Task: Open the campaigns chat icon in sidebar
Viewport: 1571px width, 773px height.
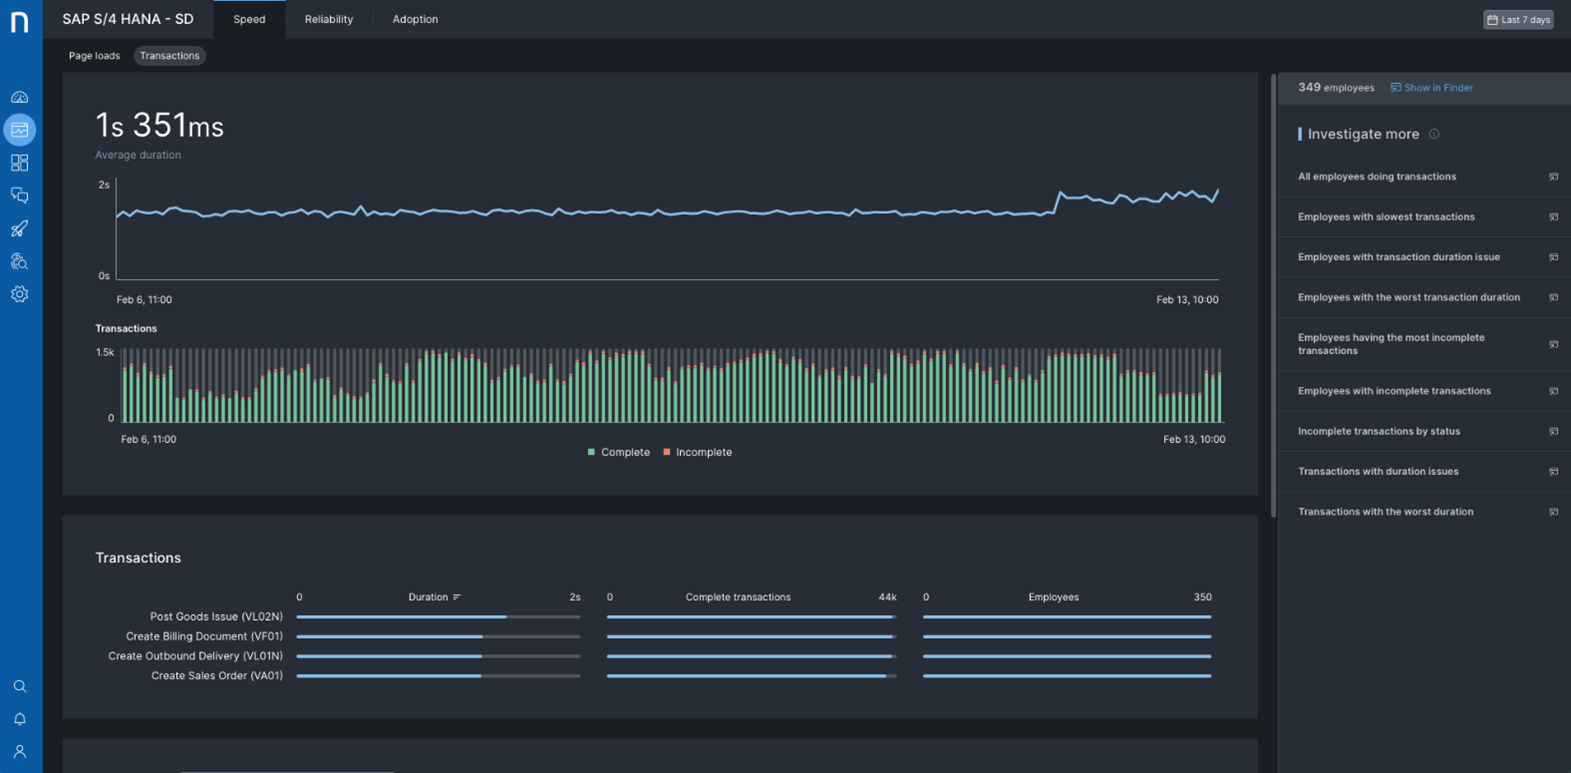Action: point(20,195)
